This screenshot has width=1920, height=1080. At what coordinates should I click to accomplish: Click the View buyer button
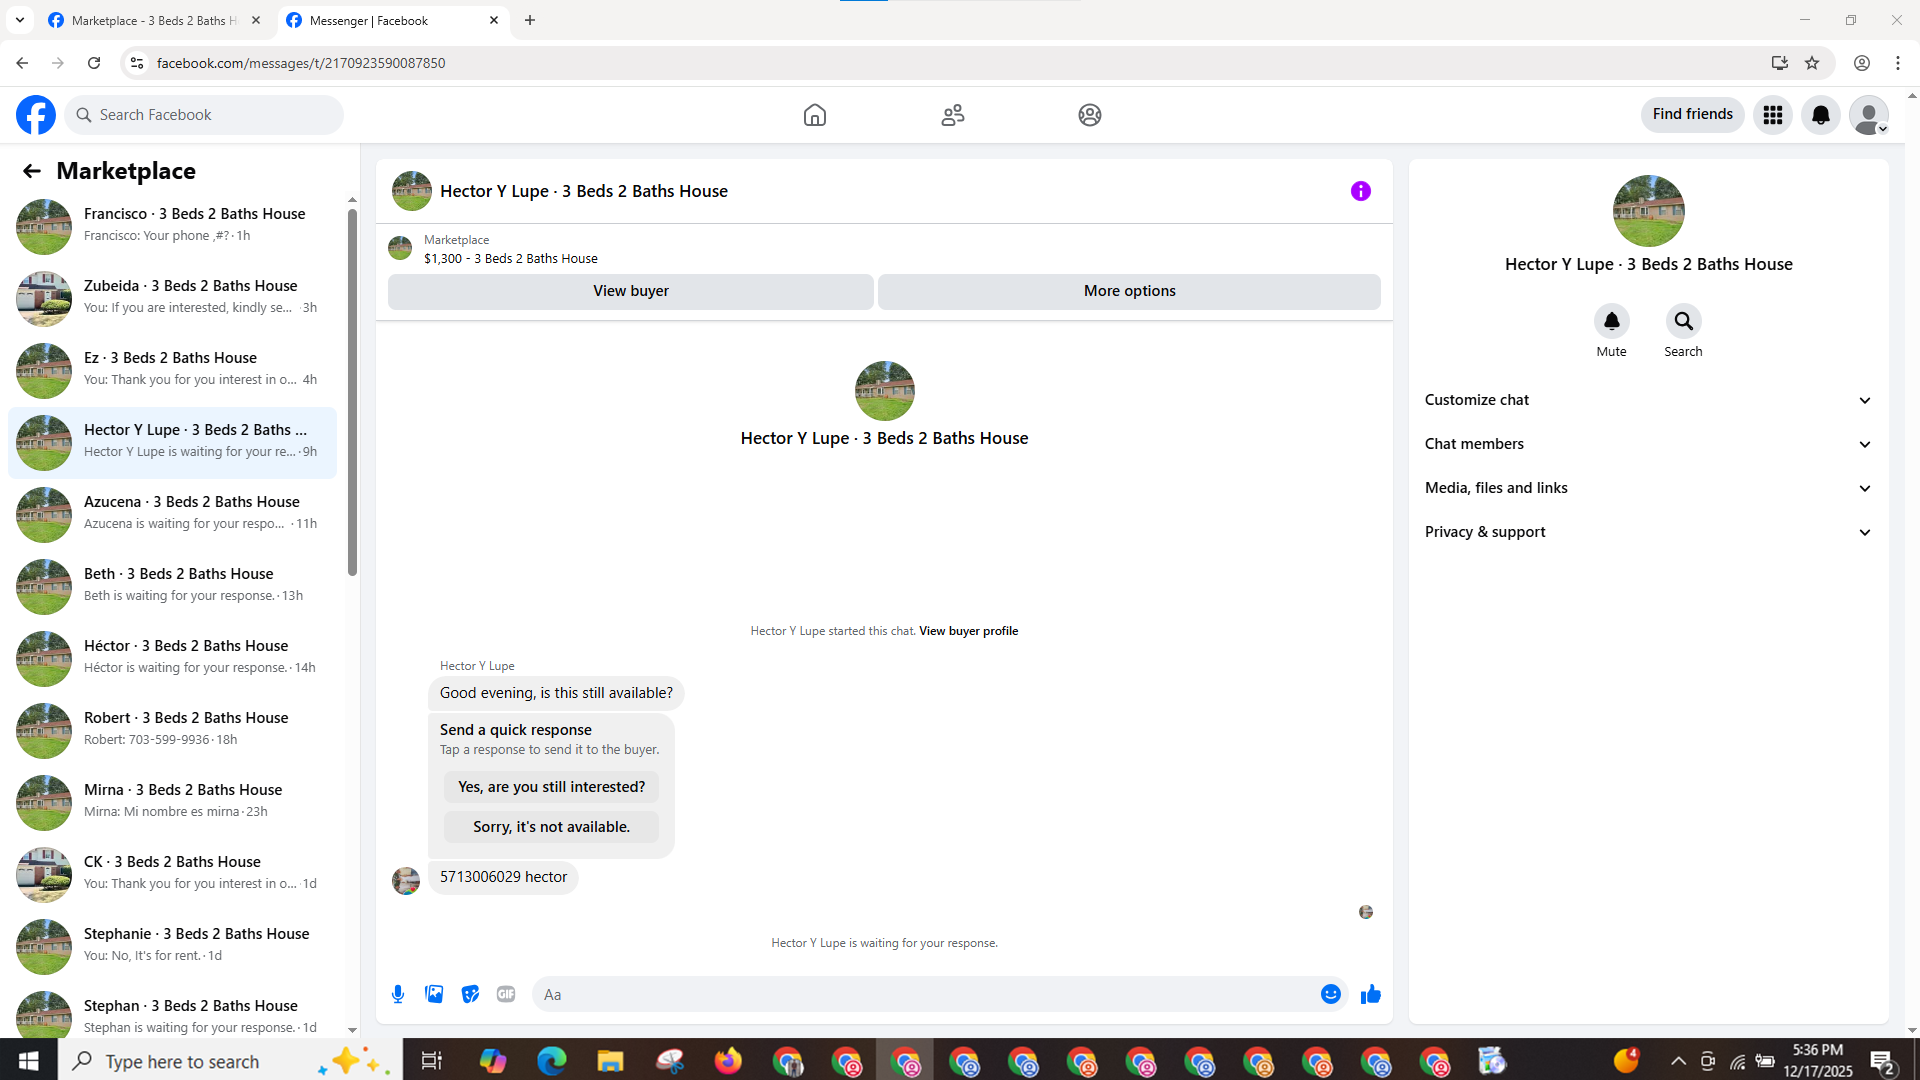point(630,291)
